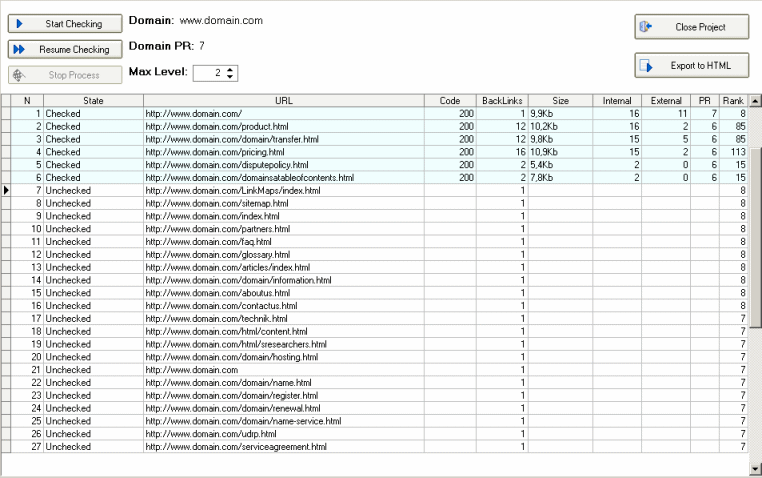Sort by the Internal column header
The height and width of the screenshot is (478, 762).
point(617,101)
